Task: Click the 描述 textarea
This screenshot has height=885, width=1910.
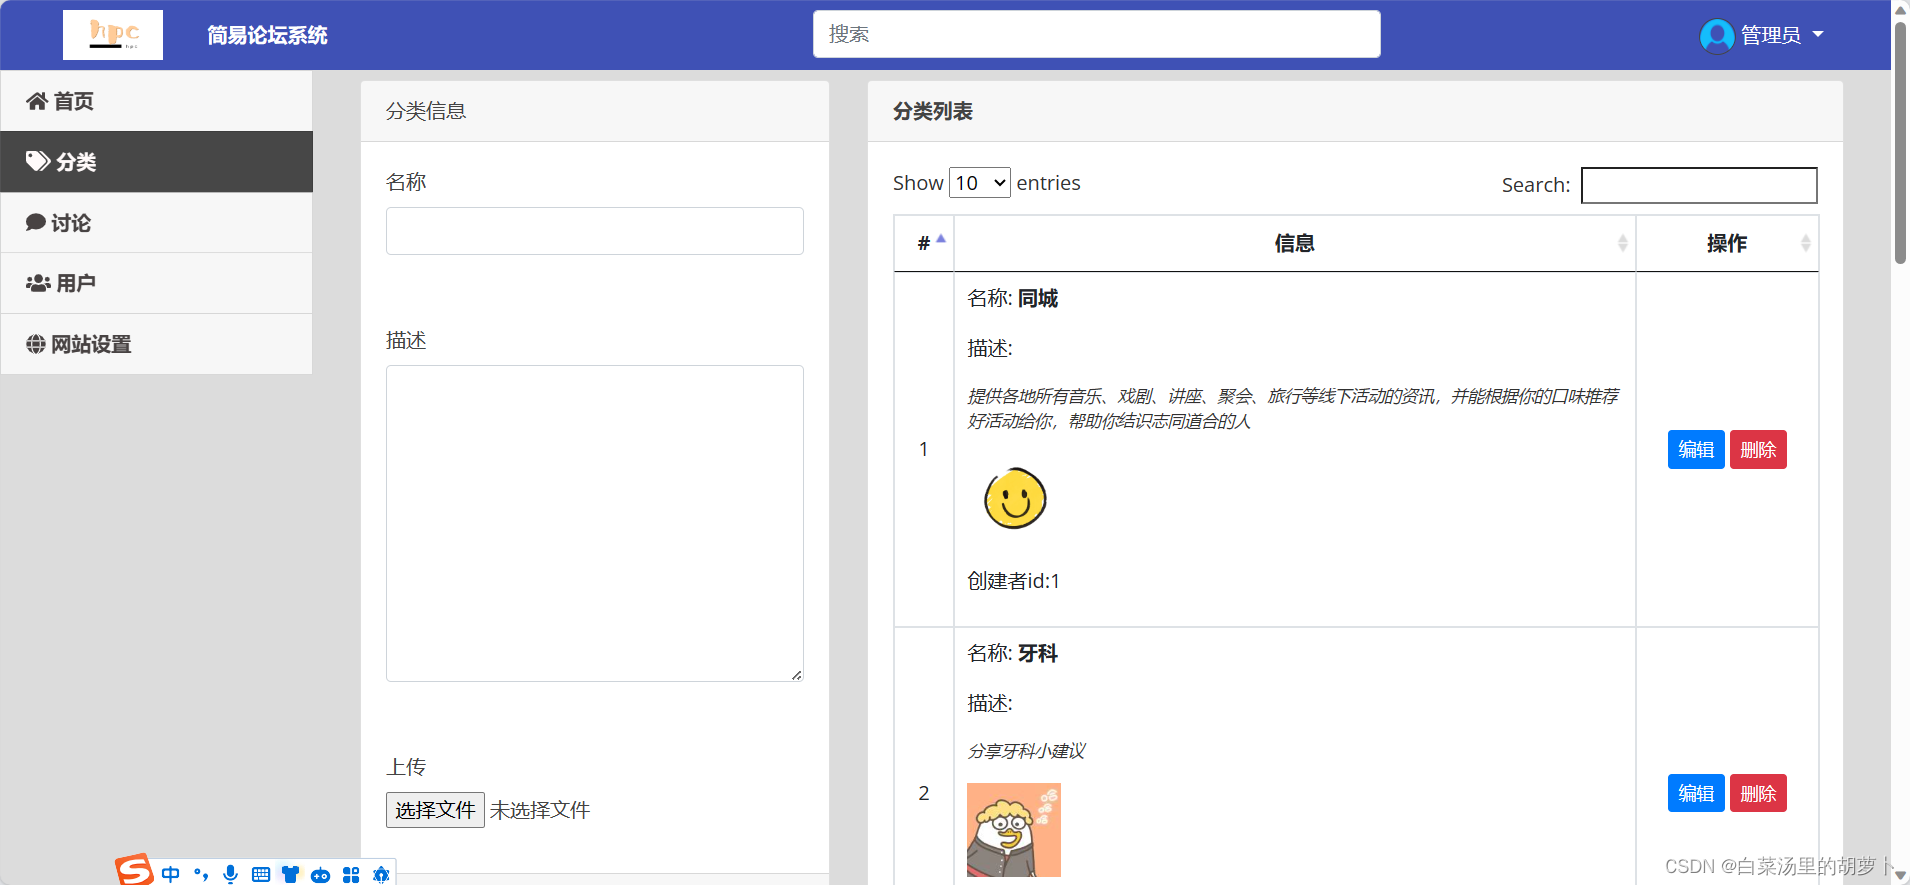Action: (x=594, y=523)
